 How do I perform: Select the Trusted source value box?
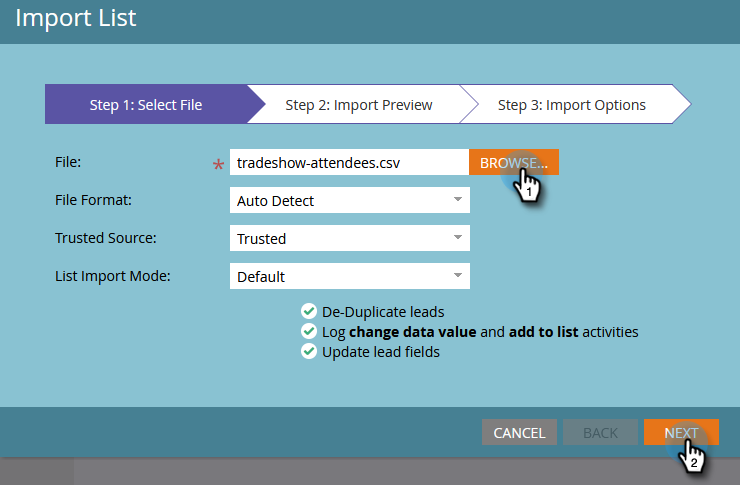click(350, 238)
